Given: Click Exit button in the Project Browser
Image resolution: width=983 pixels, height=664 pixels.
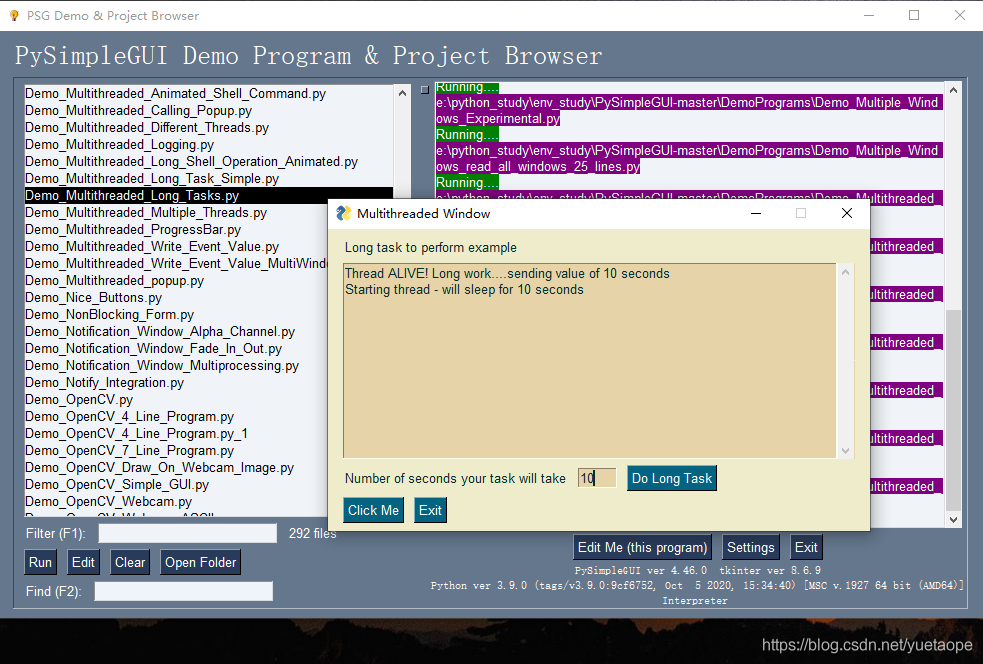Looking at the screenshot, I should coord(806,547).
